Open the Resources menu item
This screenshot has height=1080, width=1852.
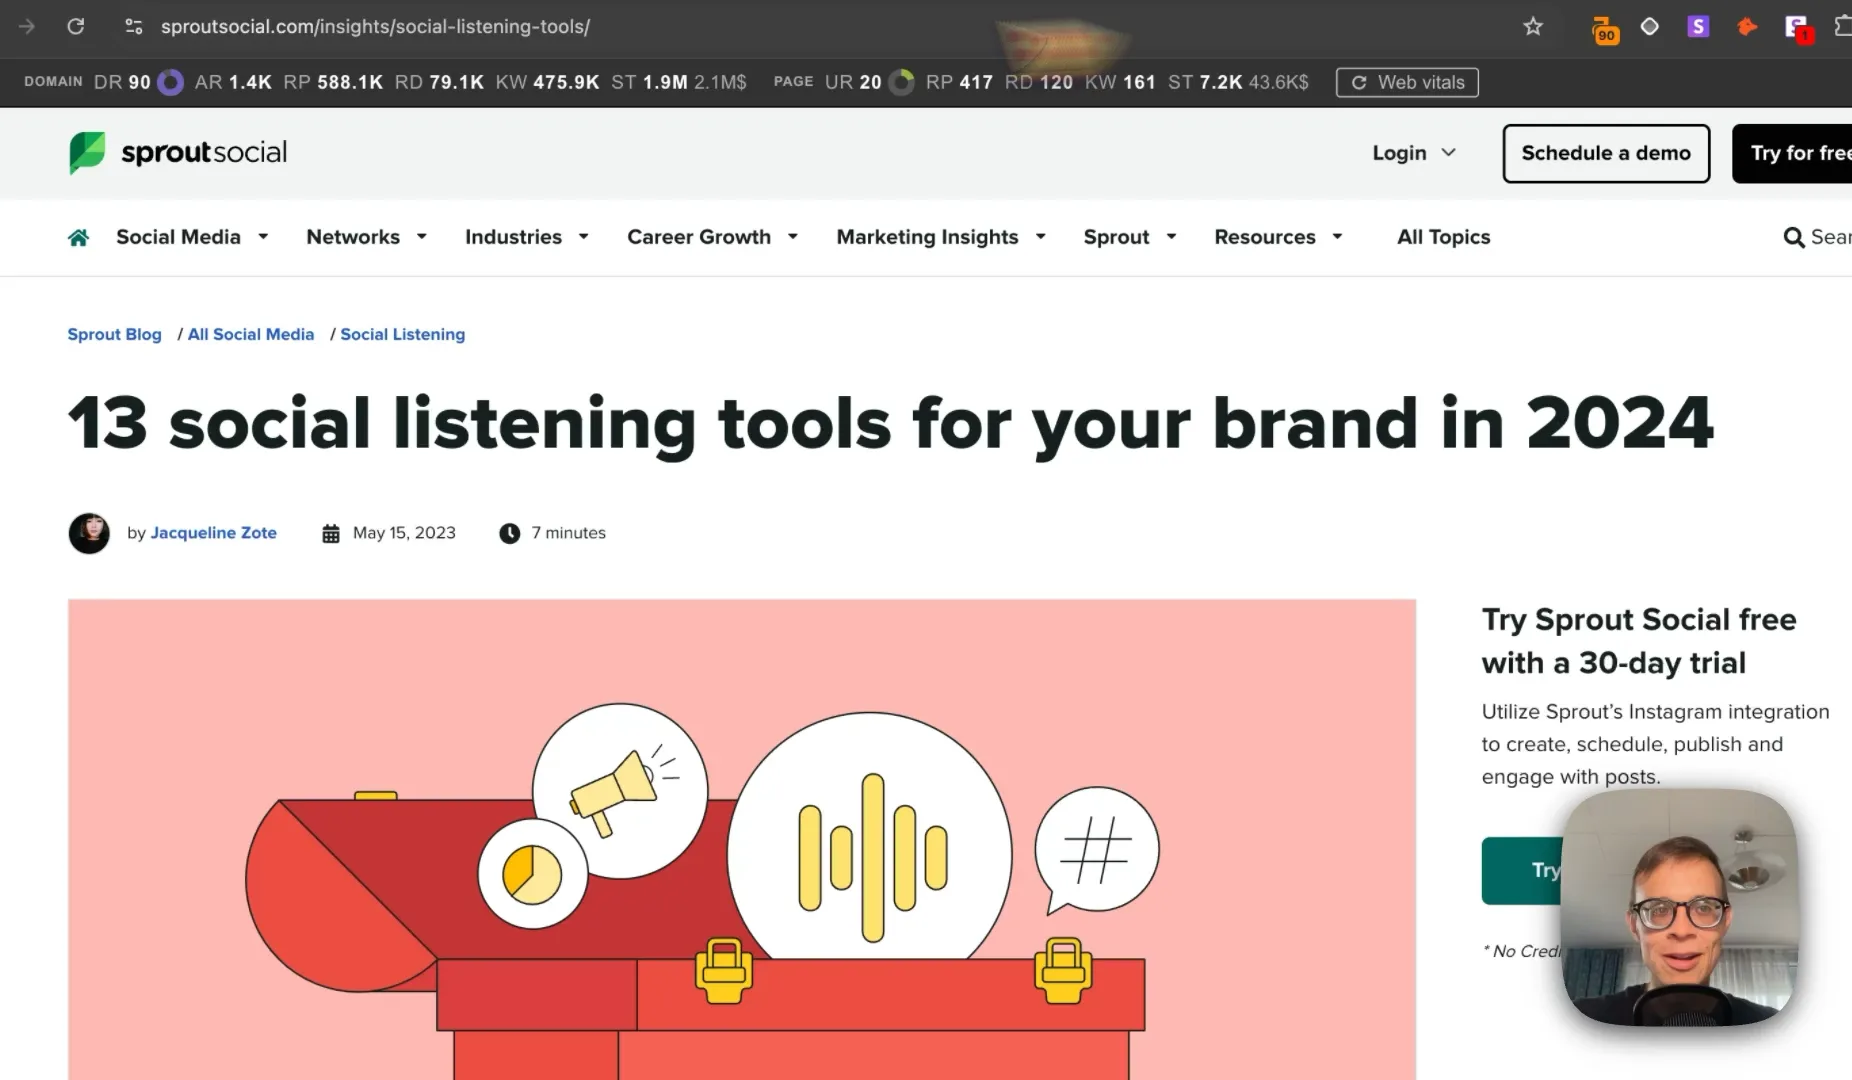point(1278,237)
